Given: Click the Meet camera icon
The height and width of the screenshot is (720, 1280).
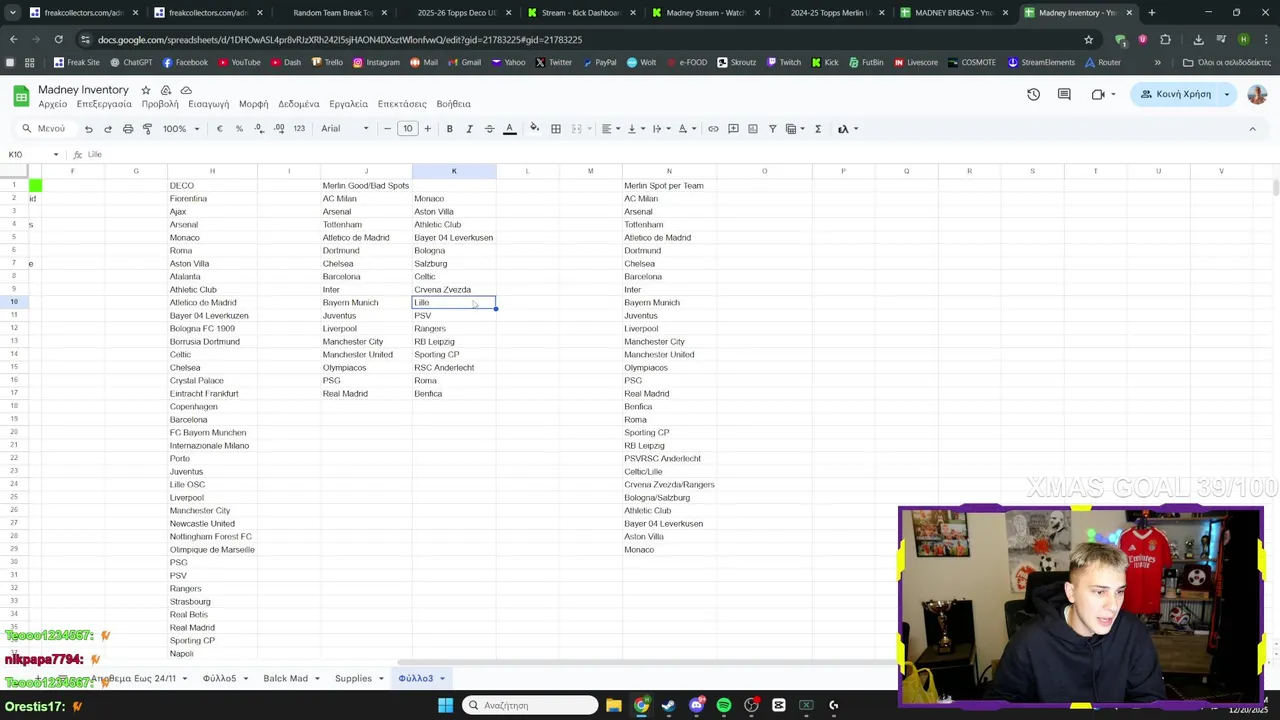Looking at the screenshot, I should (x=1098, y=94).
